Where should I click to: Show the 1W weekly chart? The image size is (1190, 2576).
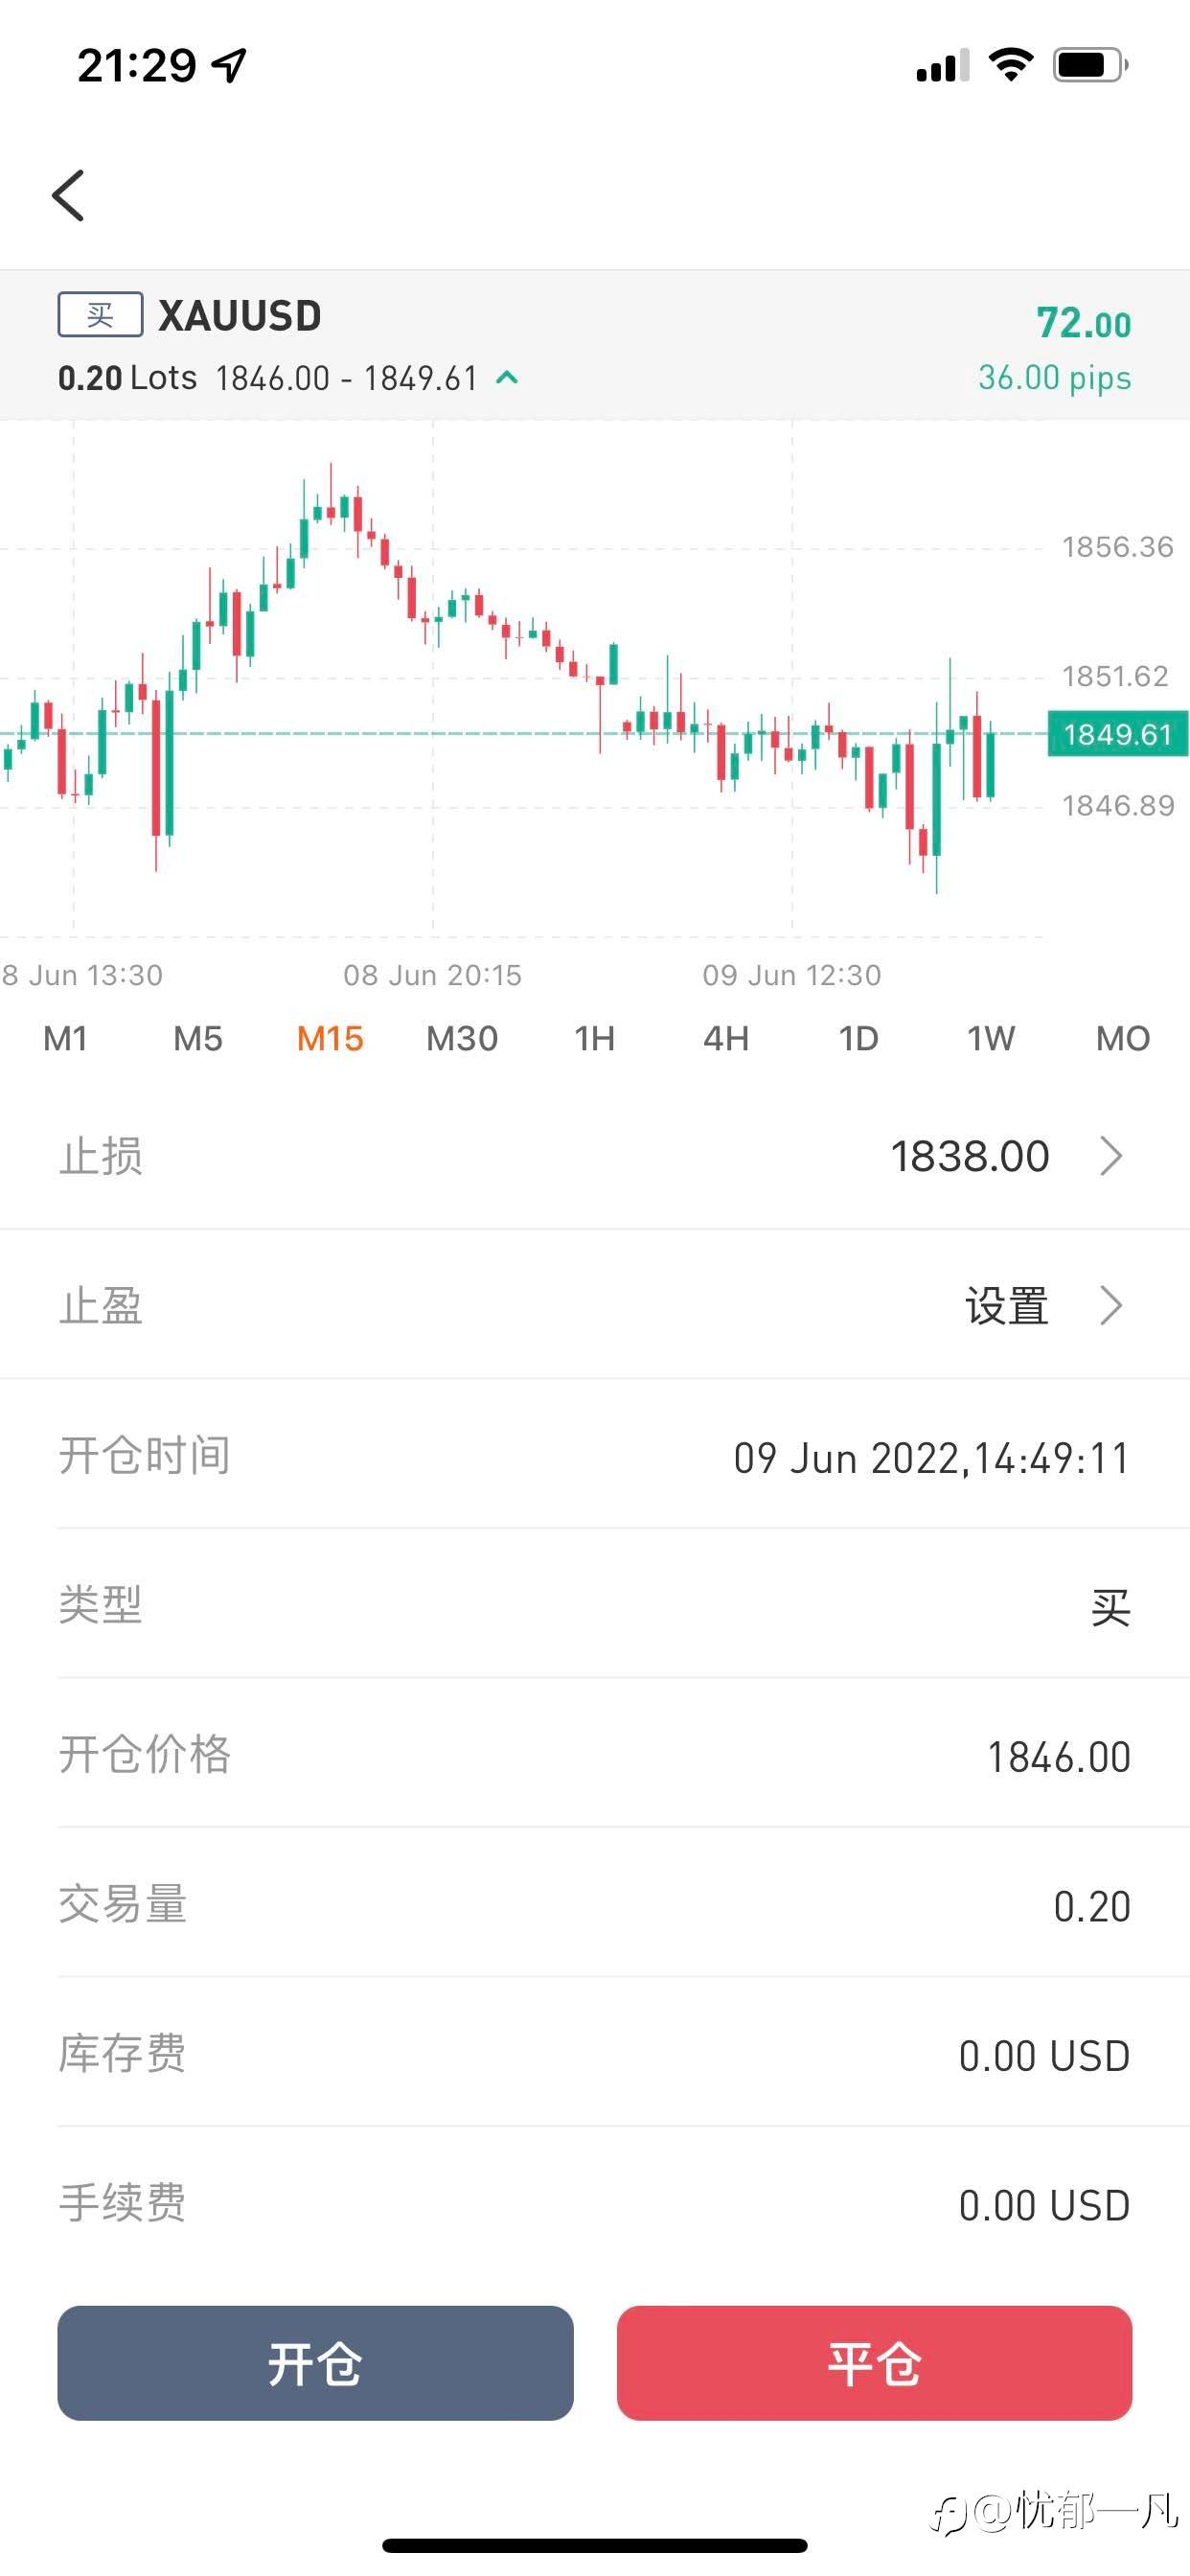coord(990,1039)
